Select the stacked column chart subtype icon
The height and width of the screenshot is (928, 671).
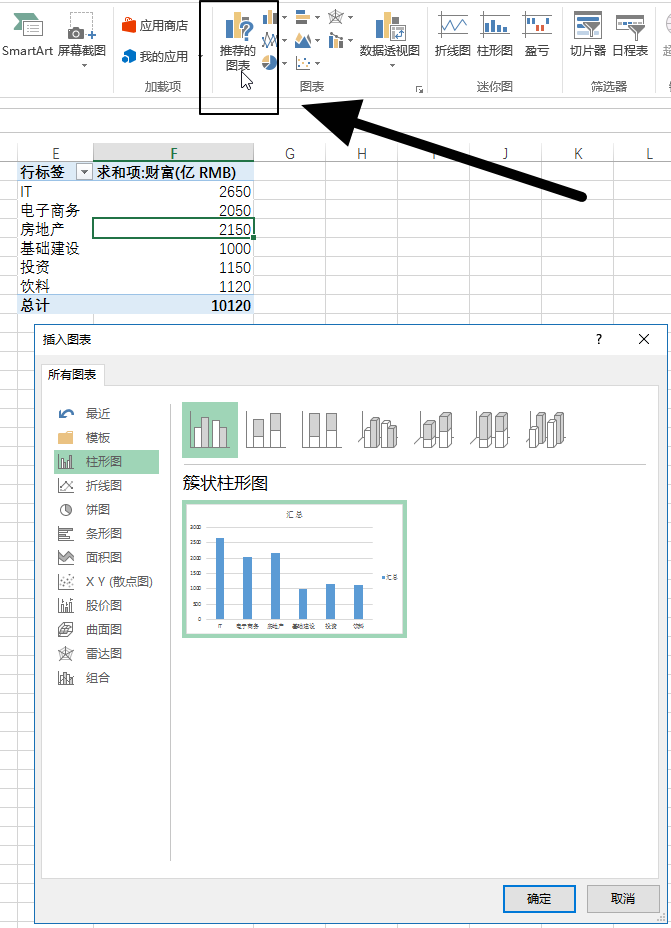pyautogui.click(x=266, y=430)
